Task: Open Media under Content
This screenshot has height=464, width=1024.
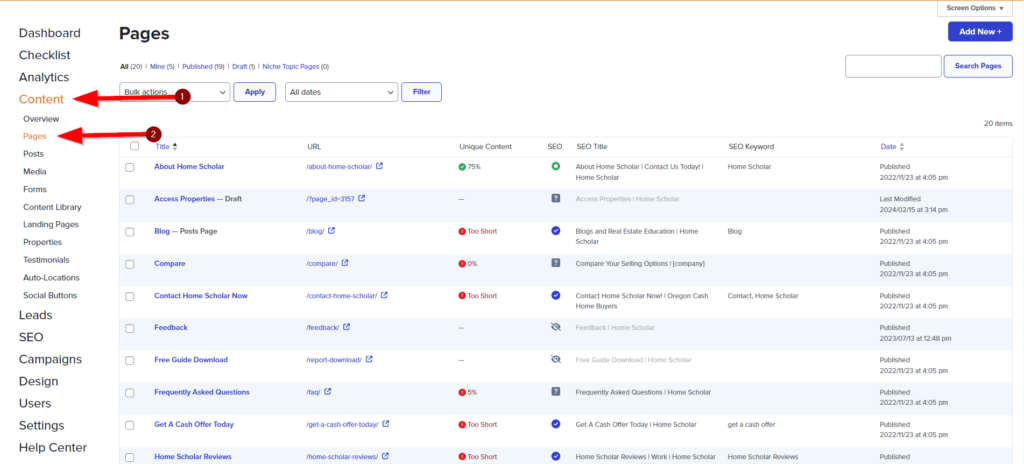Action: [35, 172]
